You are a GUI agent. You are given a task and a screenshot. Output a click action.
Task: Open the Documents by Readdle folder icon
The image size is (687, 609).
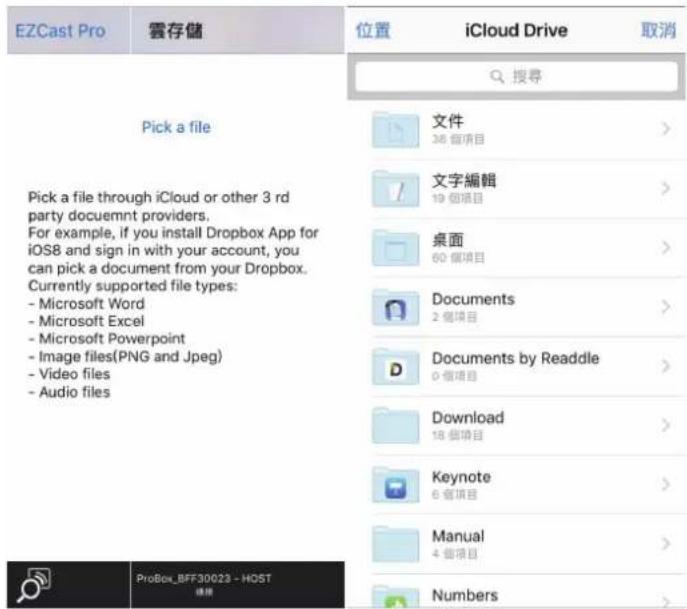click(x=396, y=367)
